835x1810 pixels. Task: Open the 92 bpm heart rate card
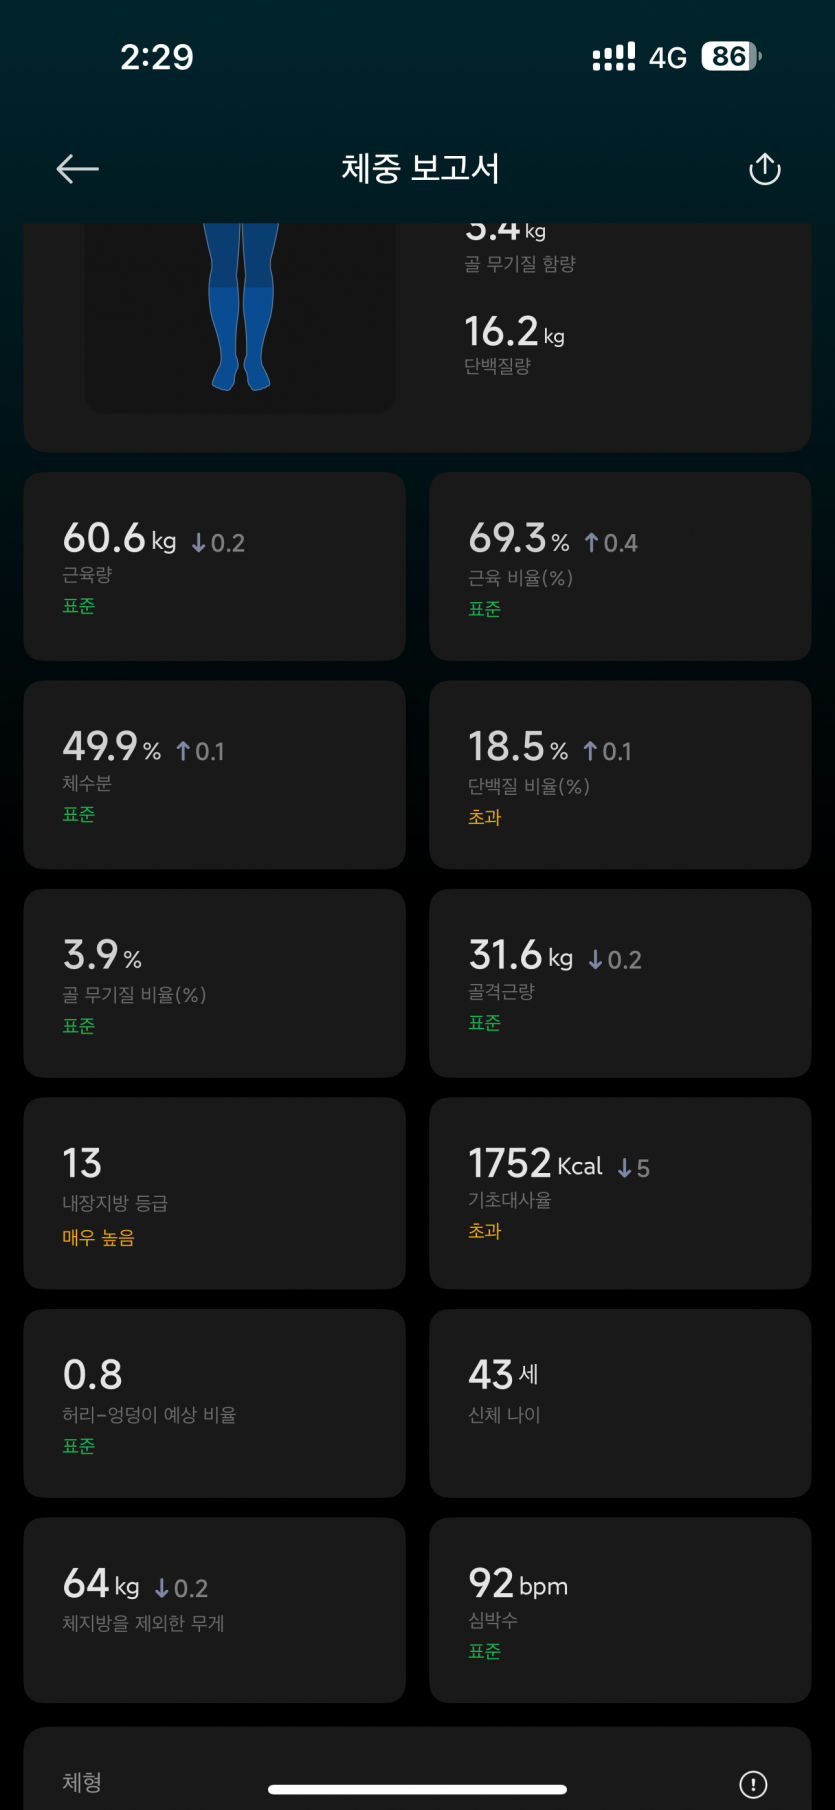pos(620,1610)
